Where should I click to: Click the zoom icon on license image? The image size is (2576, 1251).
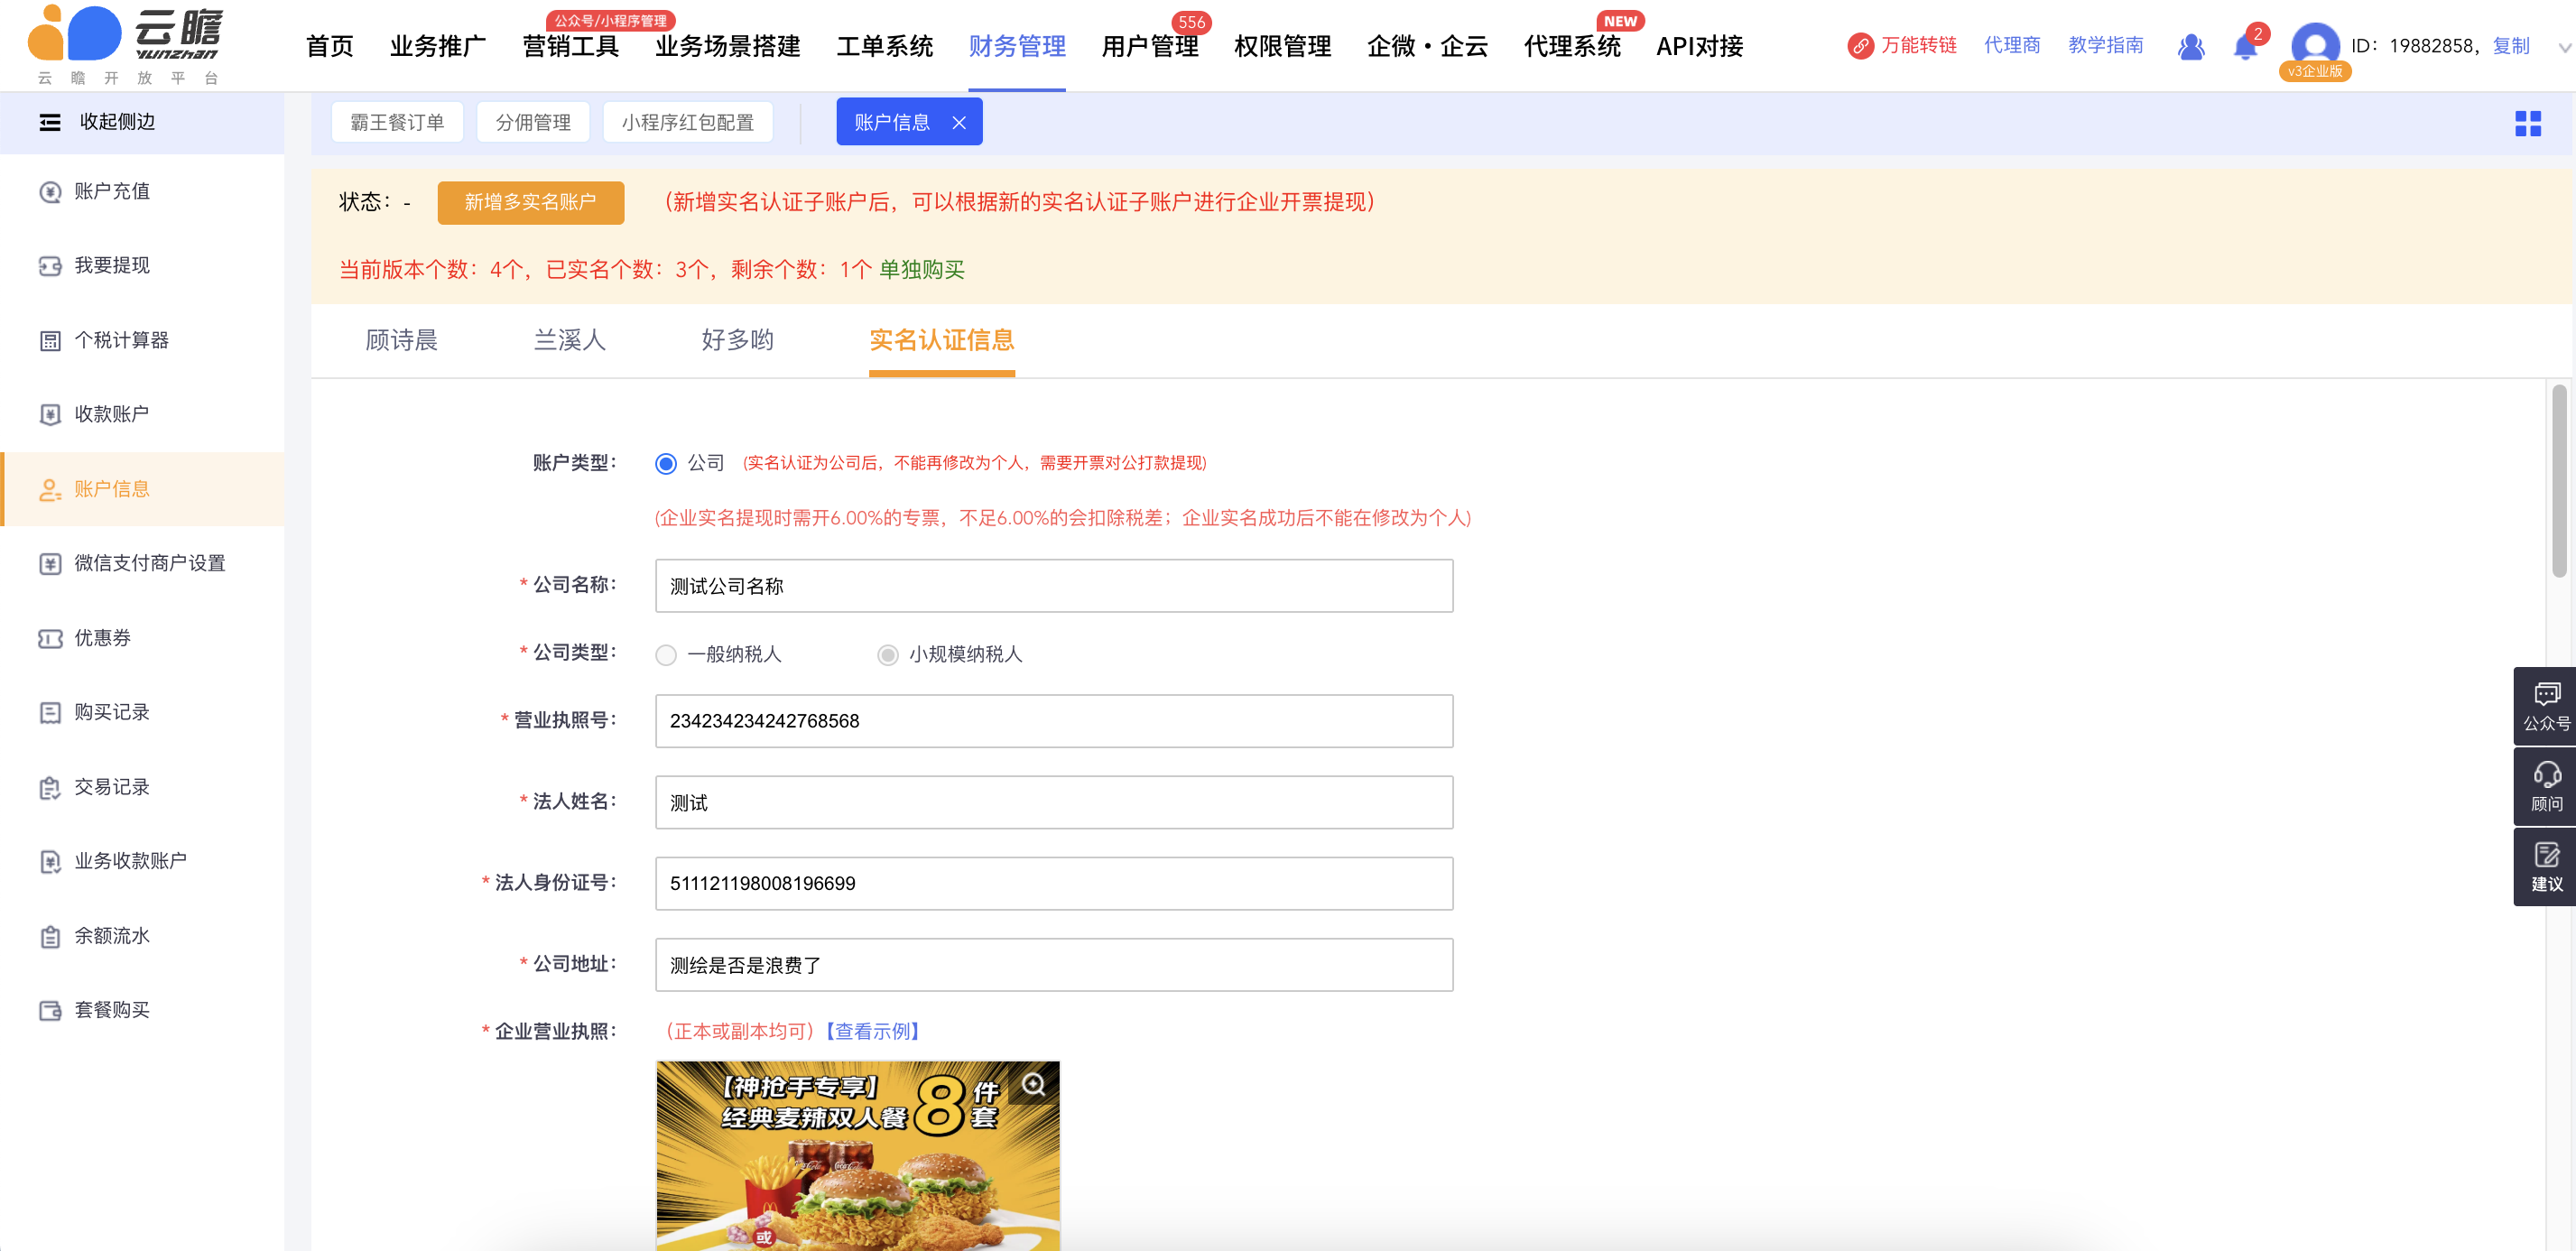pyautogui.click(x=1033, y=1085)
